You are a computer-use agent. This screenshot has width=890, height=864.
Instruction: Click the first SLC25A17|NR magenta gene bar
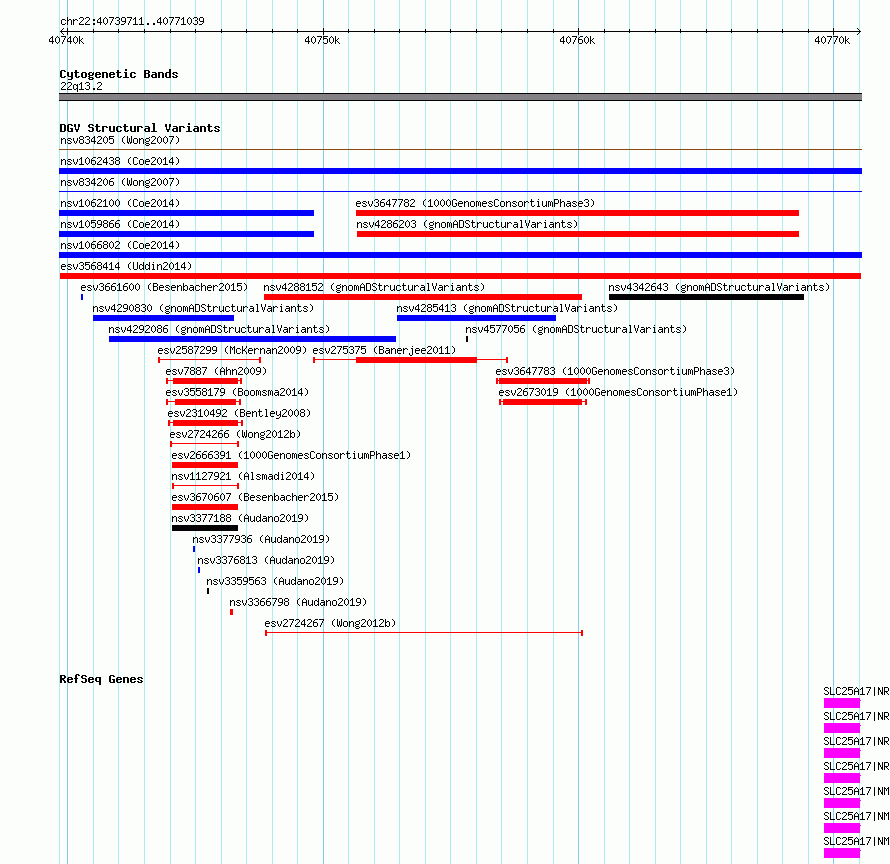pyautogui.click(x=842, y=703)
